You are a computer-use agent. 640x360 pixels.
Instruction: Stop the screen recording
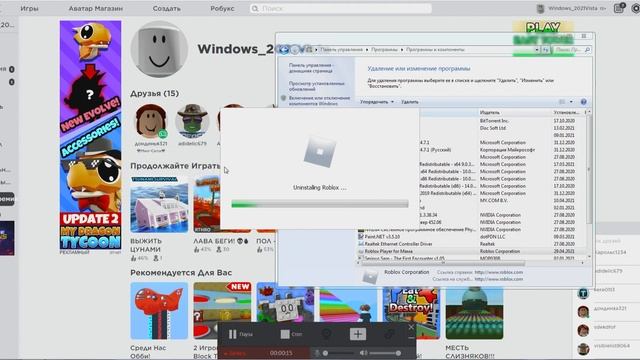(291, 334)
